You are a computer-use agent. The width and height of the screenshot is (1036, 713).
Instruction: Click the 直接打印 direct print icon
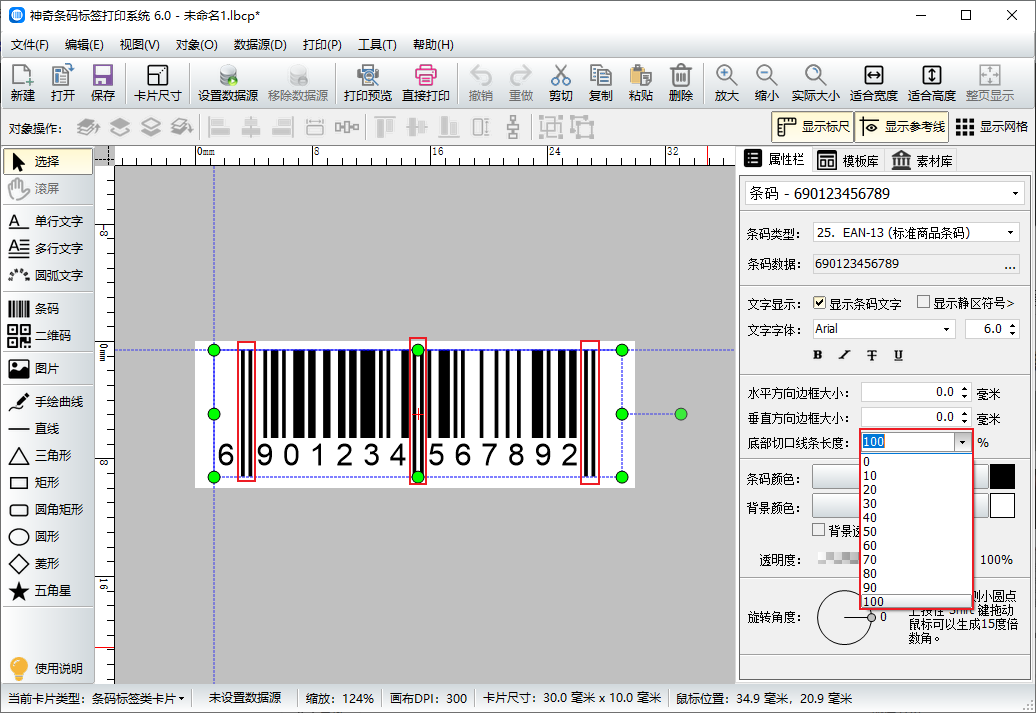click(425, 83)
